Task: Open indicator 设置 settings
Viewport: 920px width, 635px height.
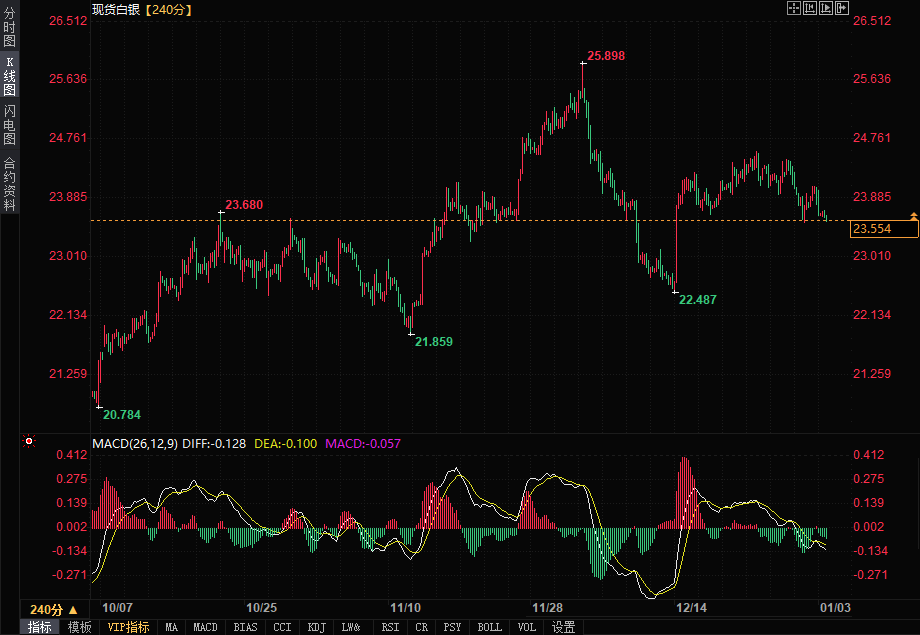Action: [x=563, y=627]
